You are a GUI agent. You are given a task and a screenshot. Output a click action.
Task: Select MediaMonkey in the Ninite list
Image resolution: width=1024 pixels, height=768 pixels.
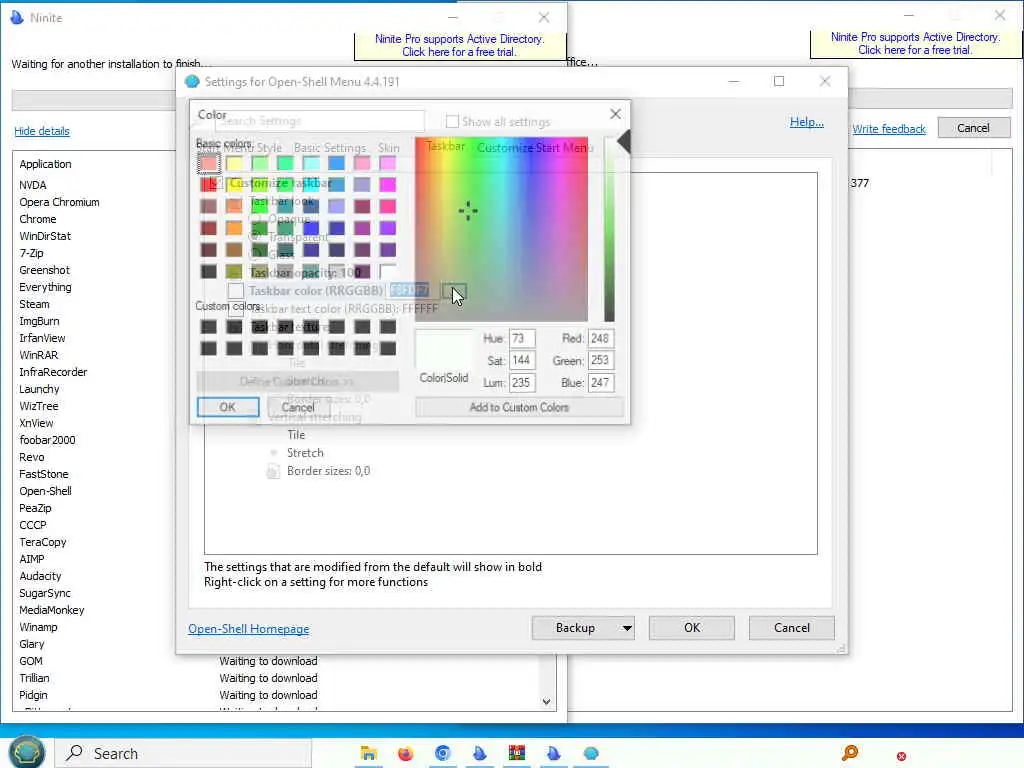(x=52, y=609)
